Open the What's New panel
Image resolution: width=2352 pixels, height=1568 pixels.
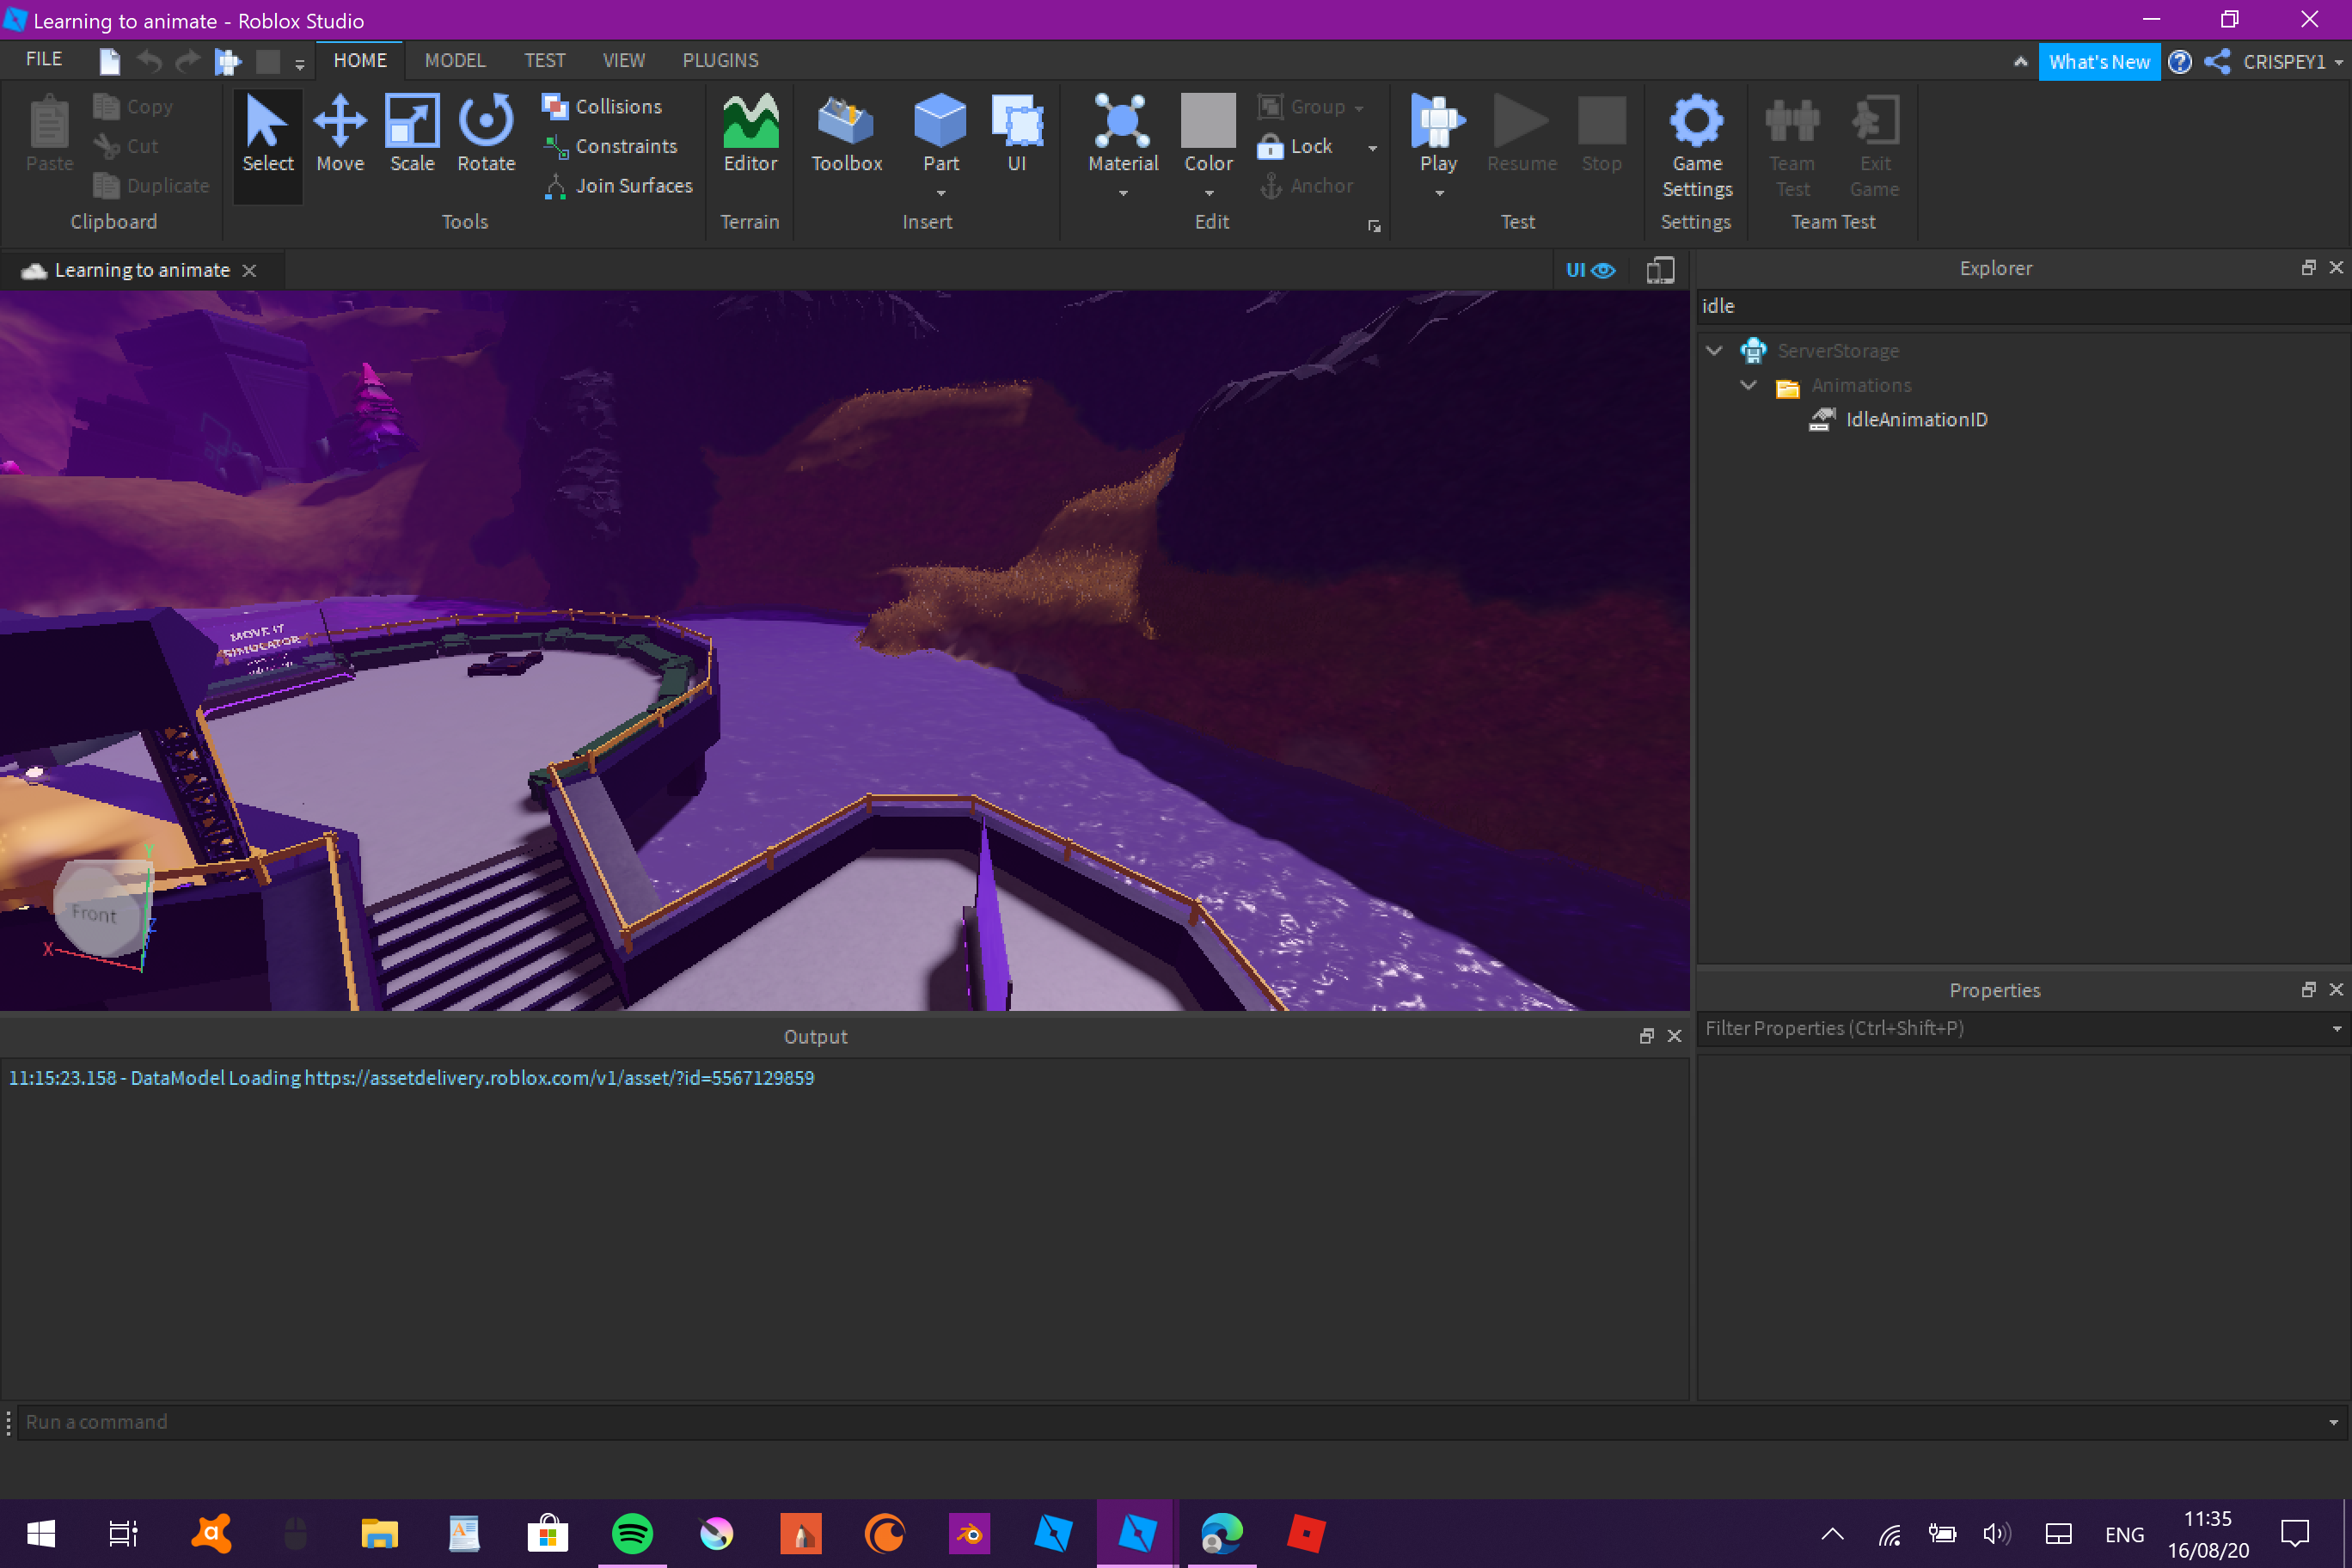2099,61
